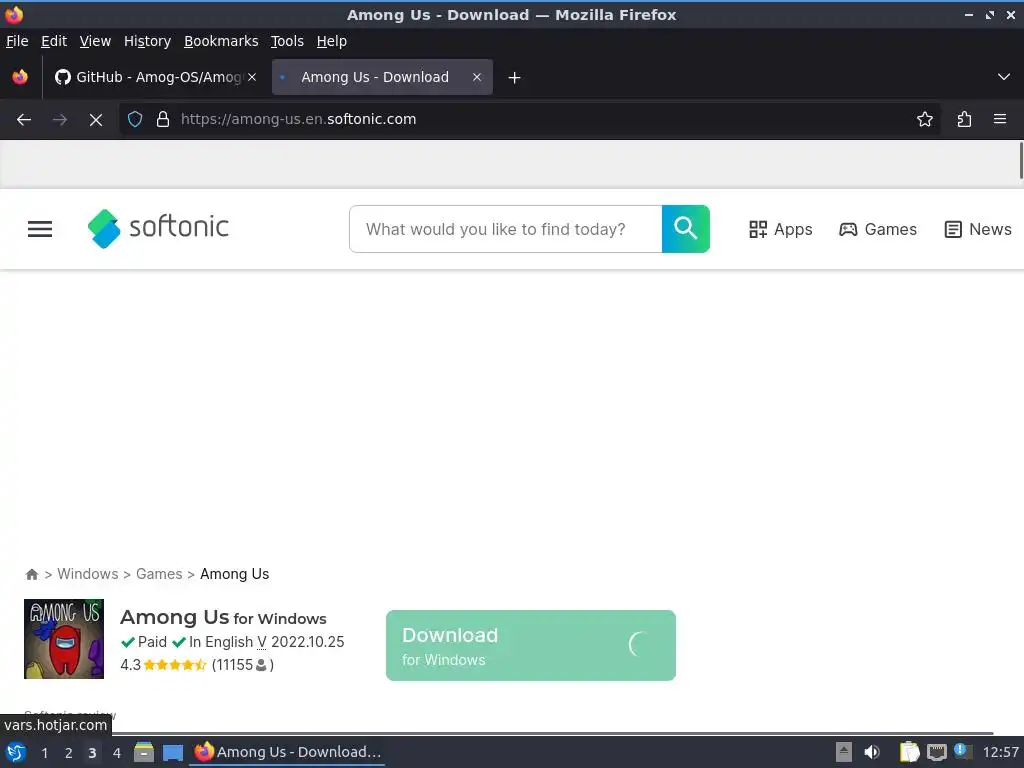The image size is (1024, 768).
Task: Open the clipboard tray icon
Action: pos(909,752)
